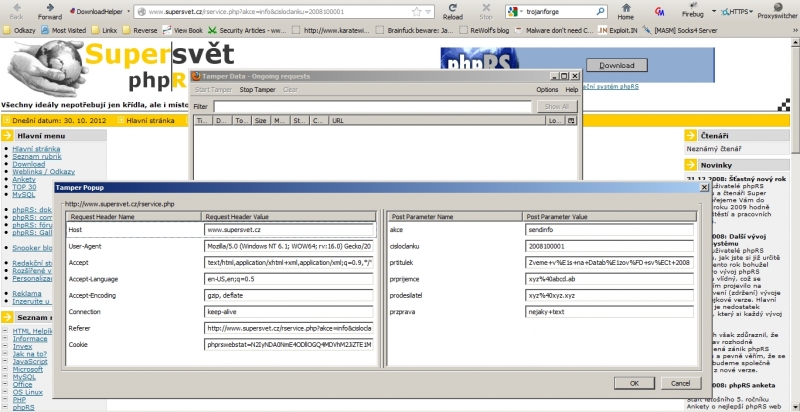800x412 pixels.
Task: Open the View Book bookmark
Action: click(x=183, y=30)
